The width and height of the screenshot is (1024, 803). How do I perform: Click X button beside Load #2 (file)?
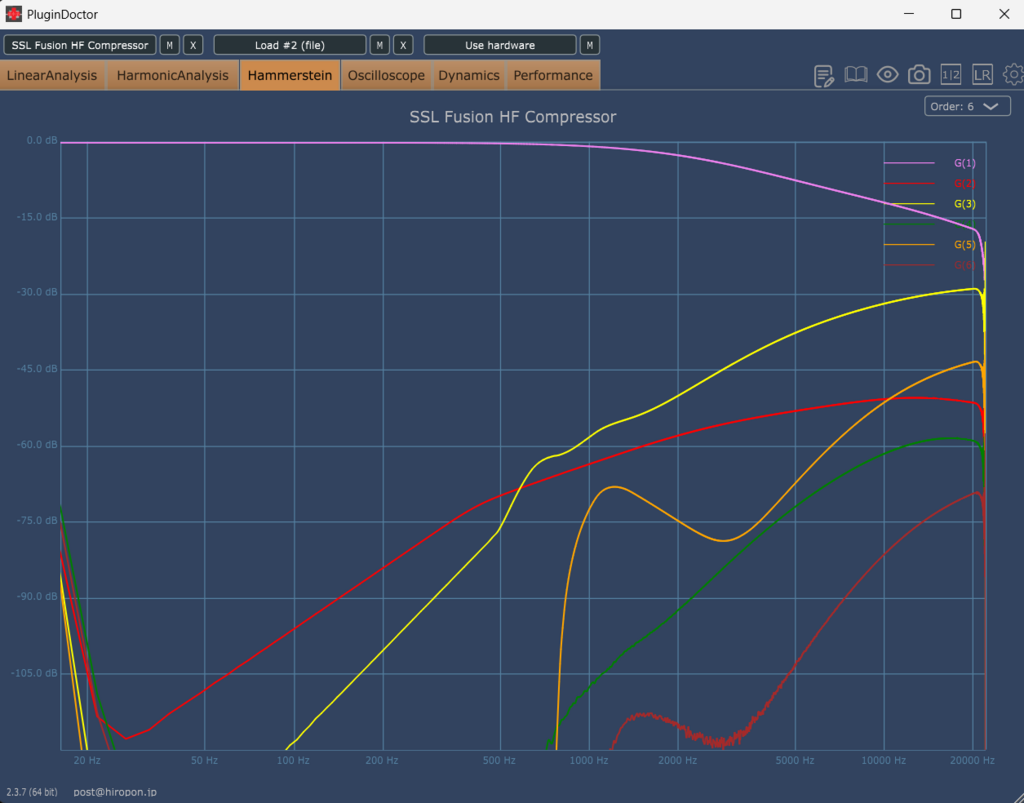(403, 45)
